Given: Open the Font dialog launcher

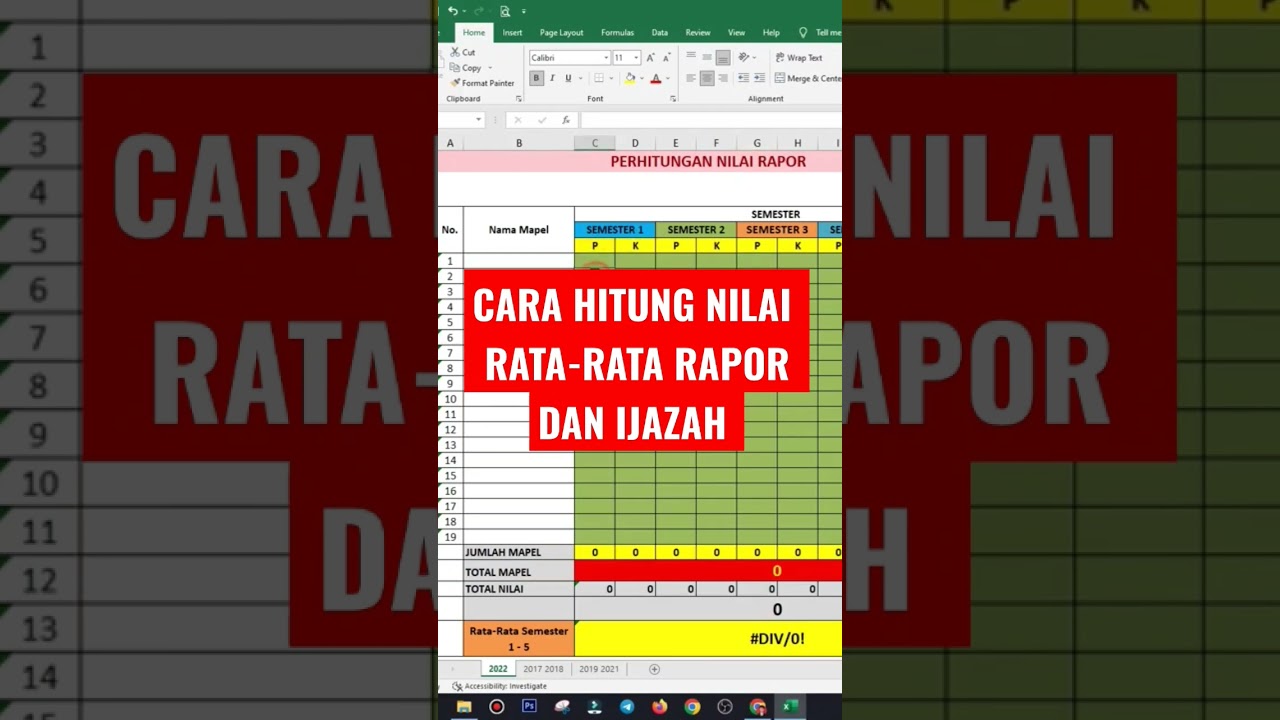Looking at the screenshot, I should (673, 99).
